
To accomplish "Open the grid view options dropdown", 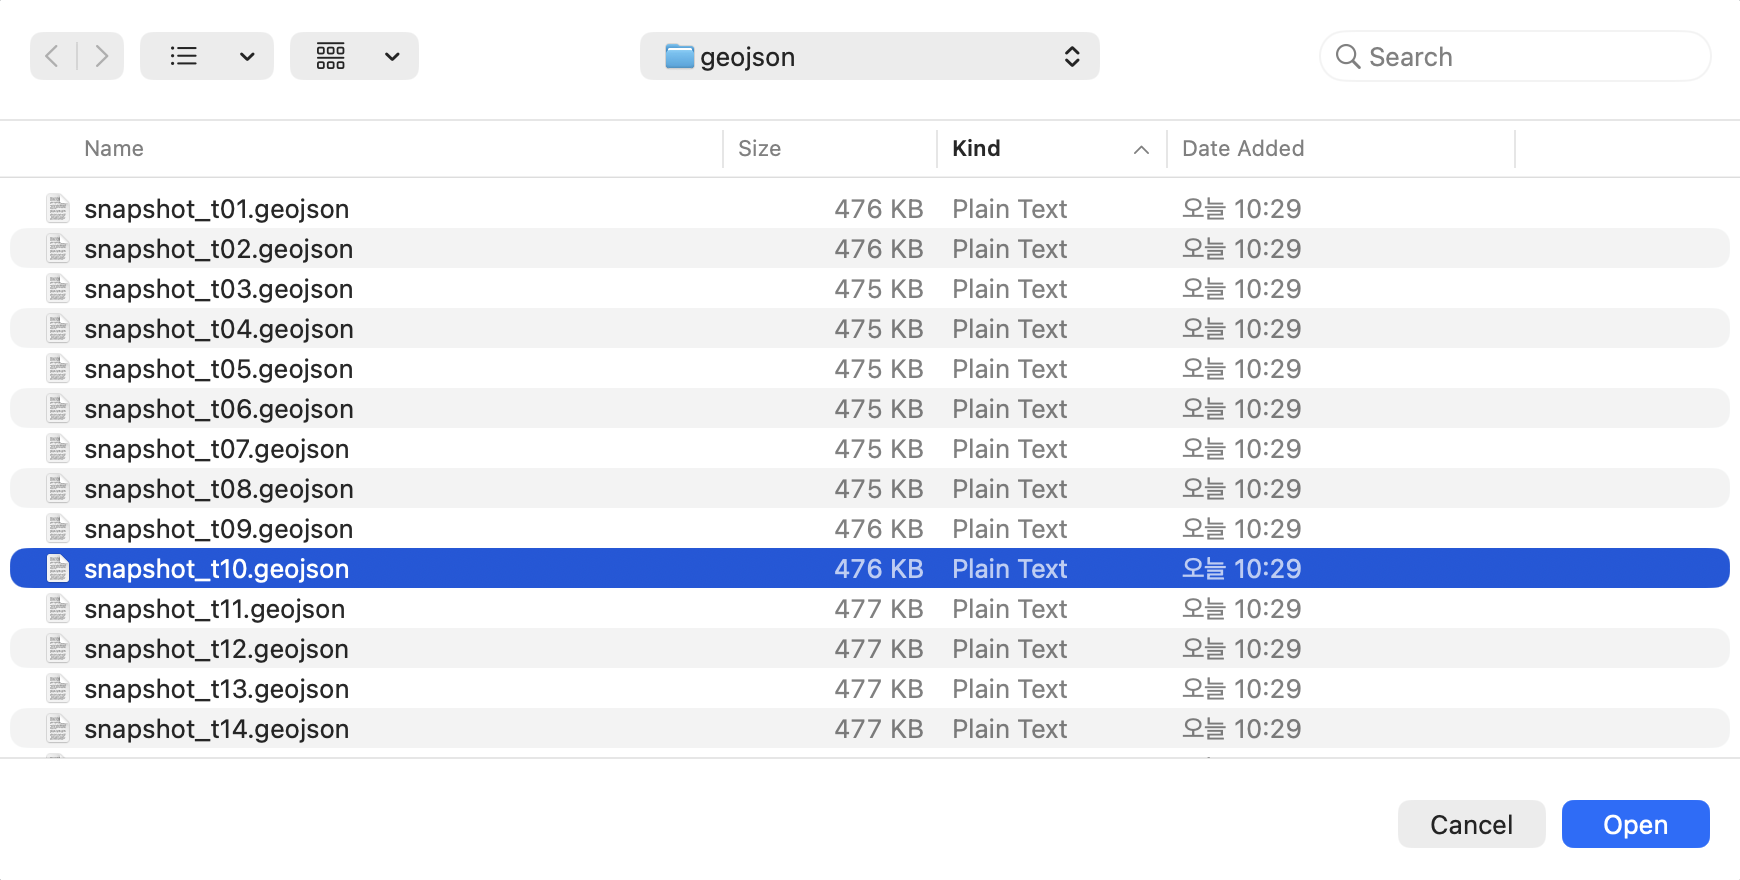I will [x=392, y=56].
